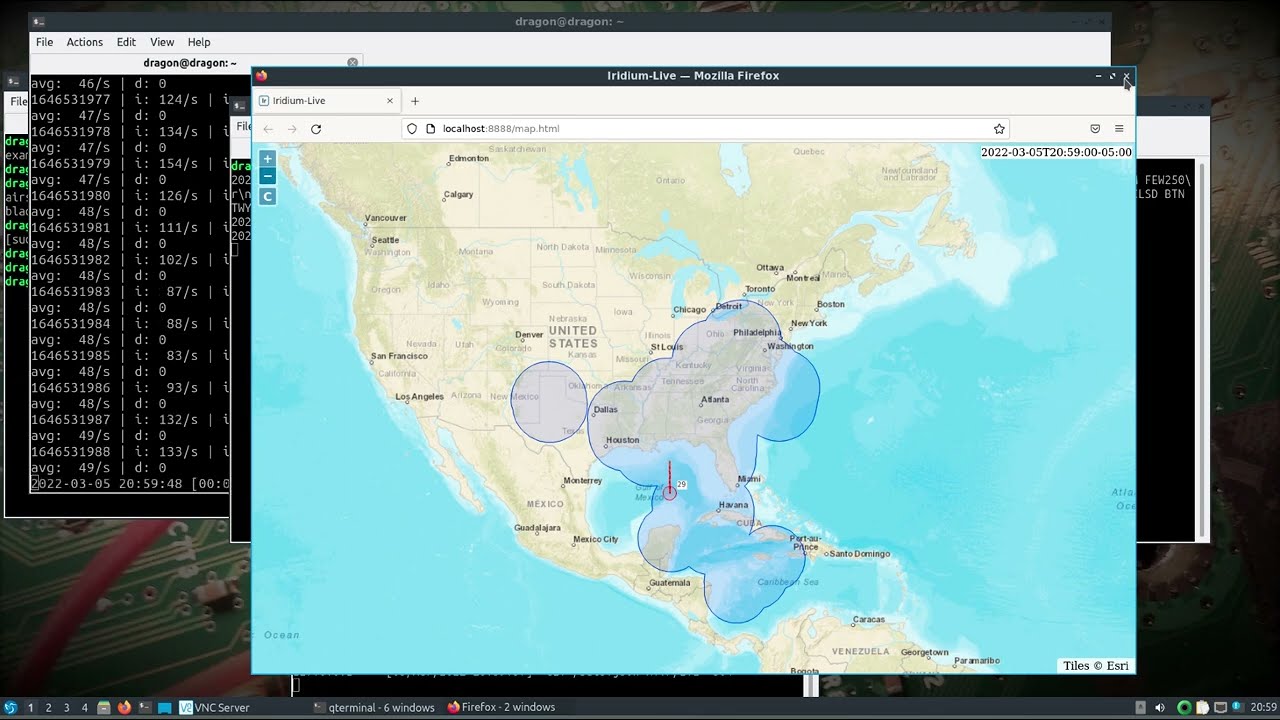
Task: Bookmark this page with the star icon
Action: (998, 129)
